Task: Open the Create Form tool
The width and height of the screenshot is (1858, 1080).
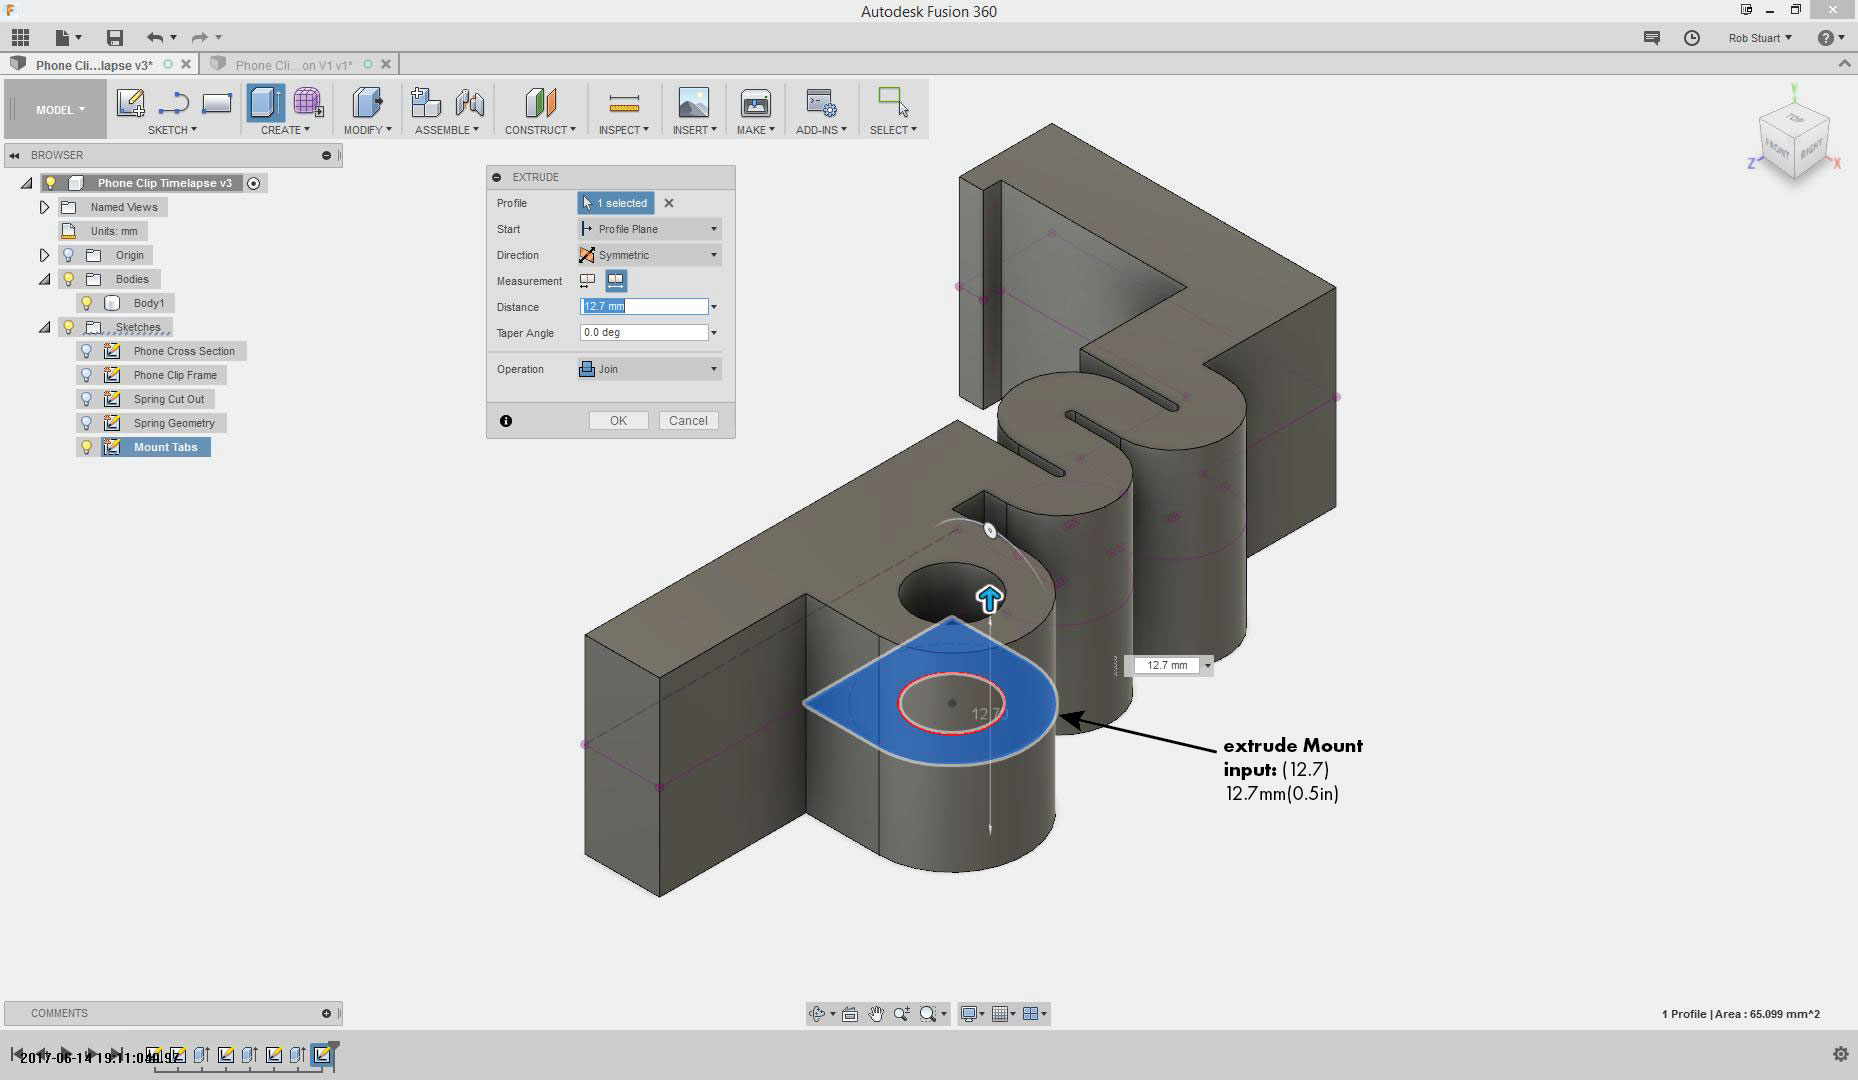Action: click(308, 103)
